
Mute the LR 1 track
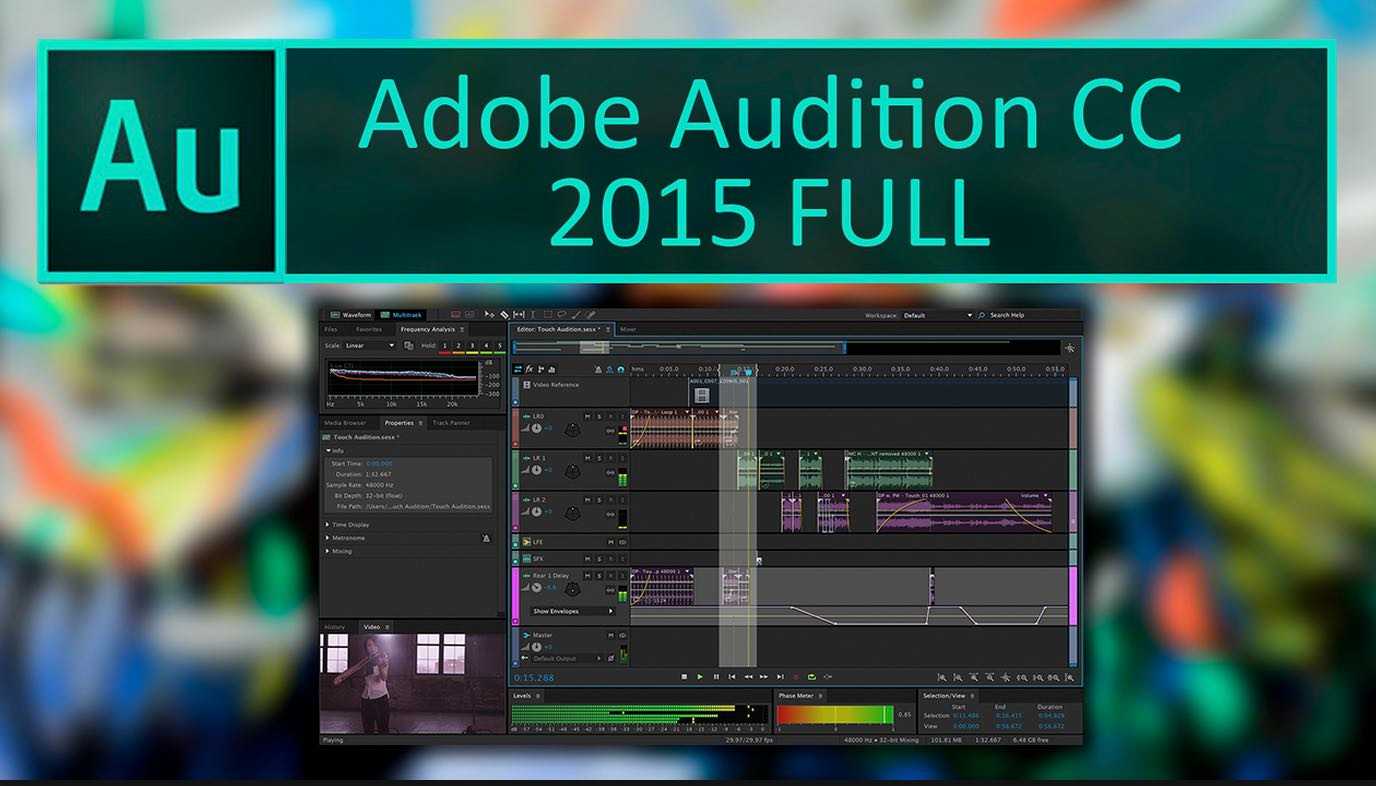click(x=587, y=457)
